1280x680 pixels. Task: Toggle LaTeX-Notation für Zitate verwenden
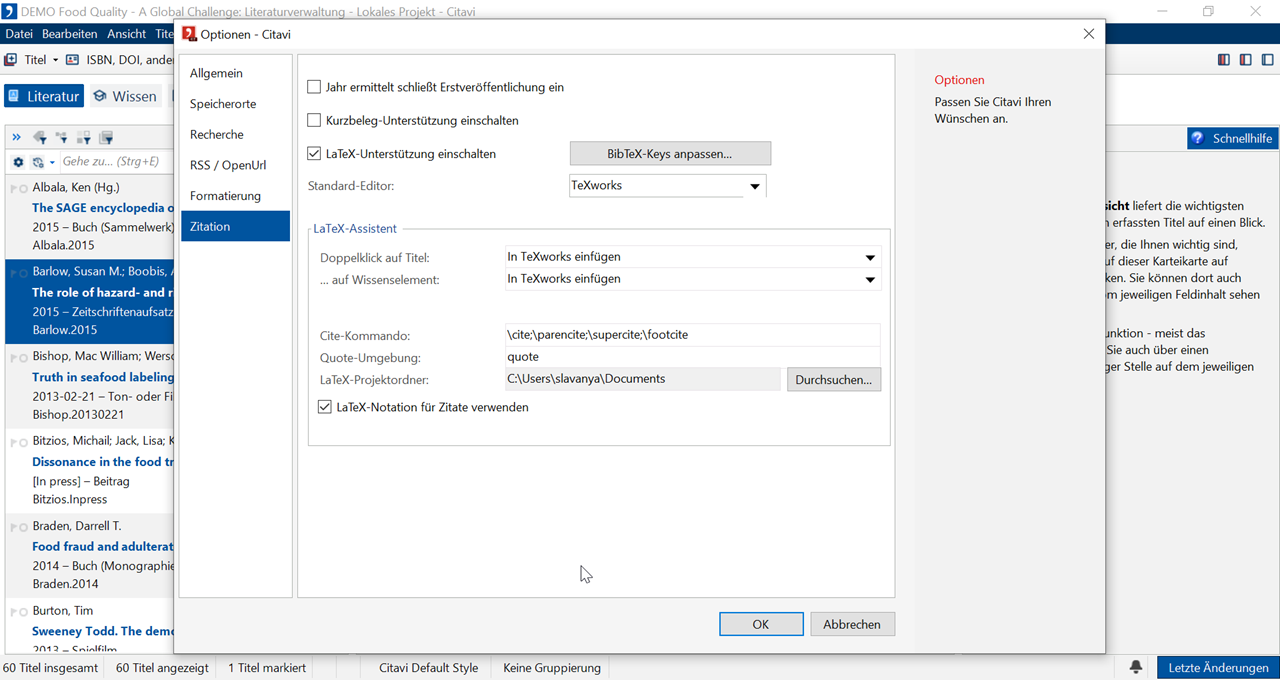(325, 407)
